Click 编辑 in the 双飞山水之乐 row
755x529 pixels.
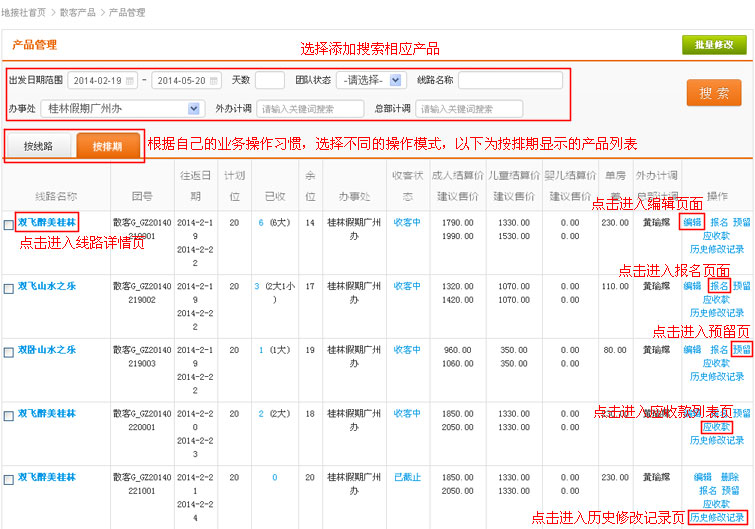tap(692, 286)
